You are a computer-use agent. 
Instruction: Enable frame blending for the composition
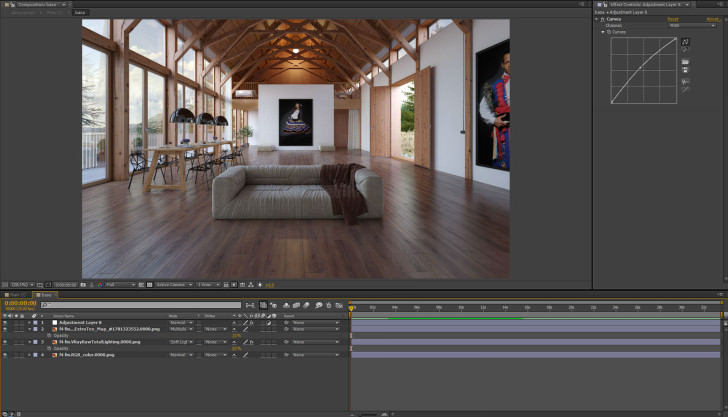click(x=296, y=305)
